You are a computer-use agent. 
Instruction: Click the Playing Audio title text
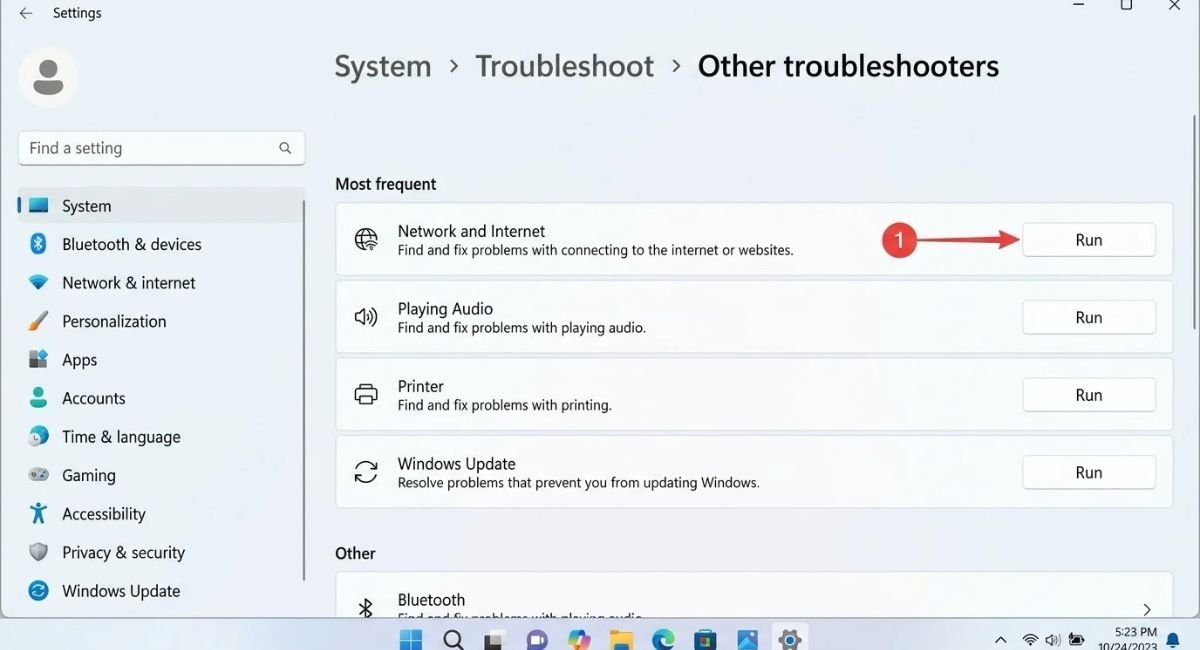click(x=445, y=309)
